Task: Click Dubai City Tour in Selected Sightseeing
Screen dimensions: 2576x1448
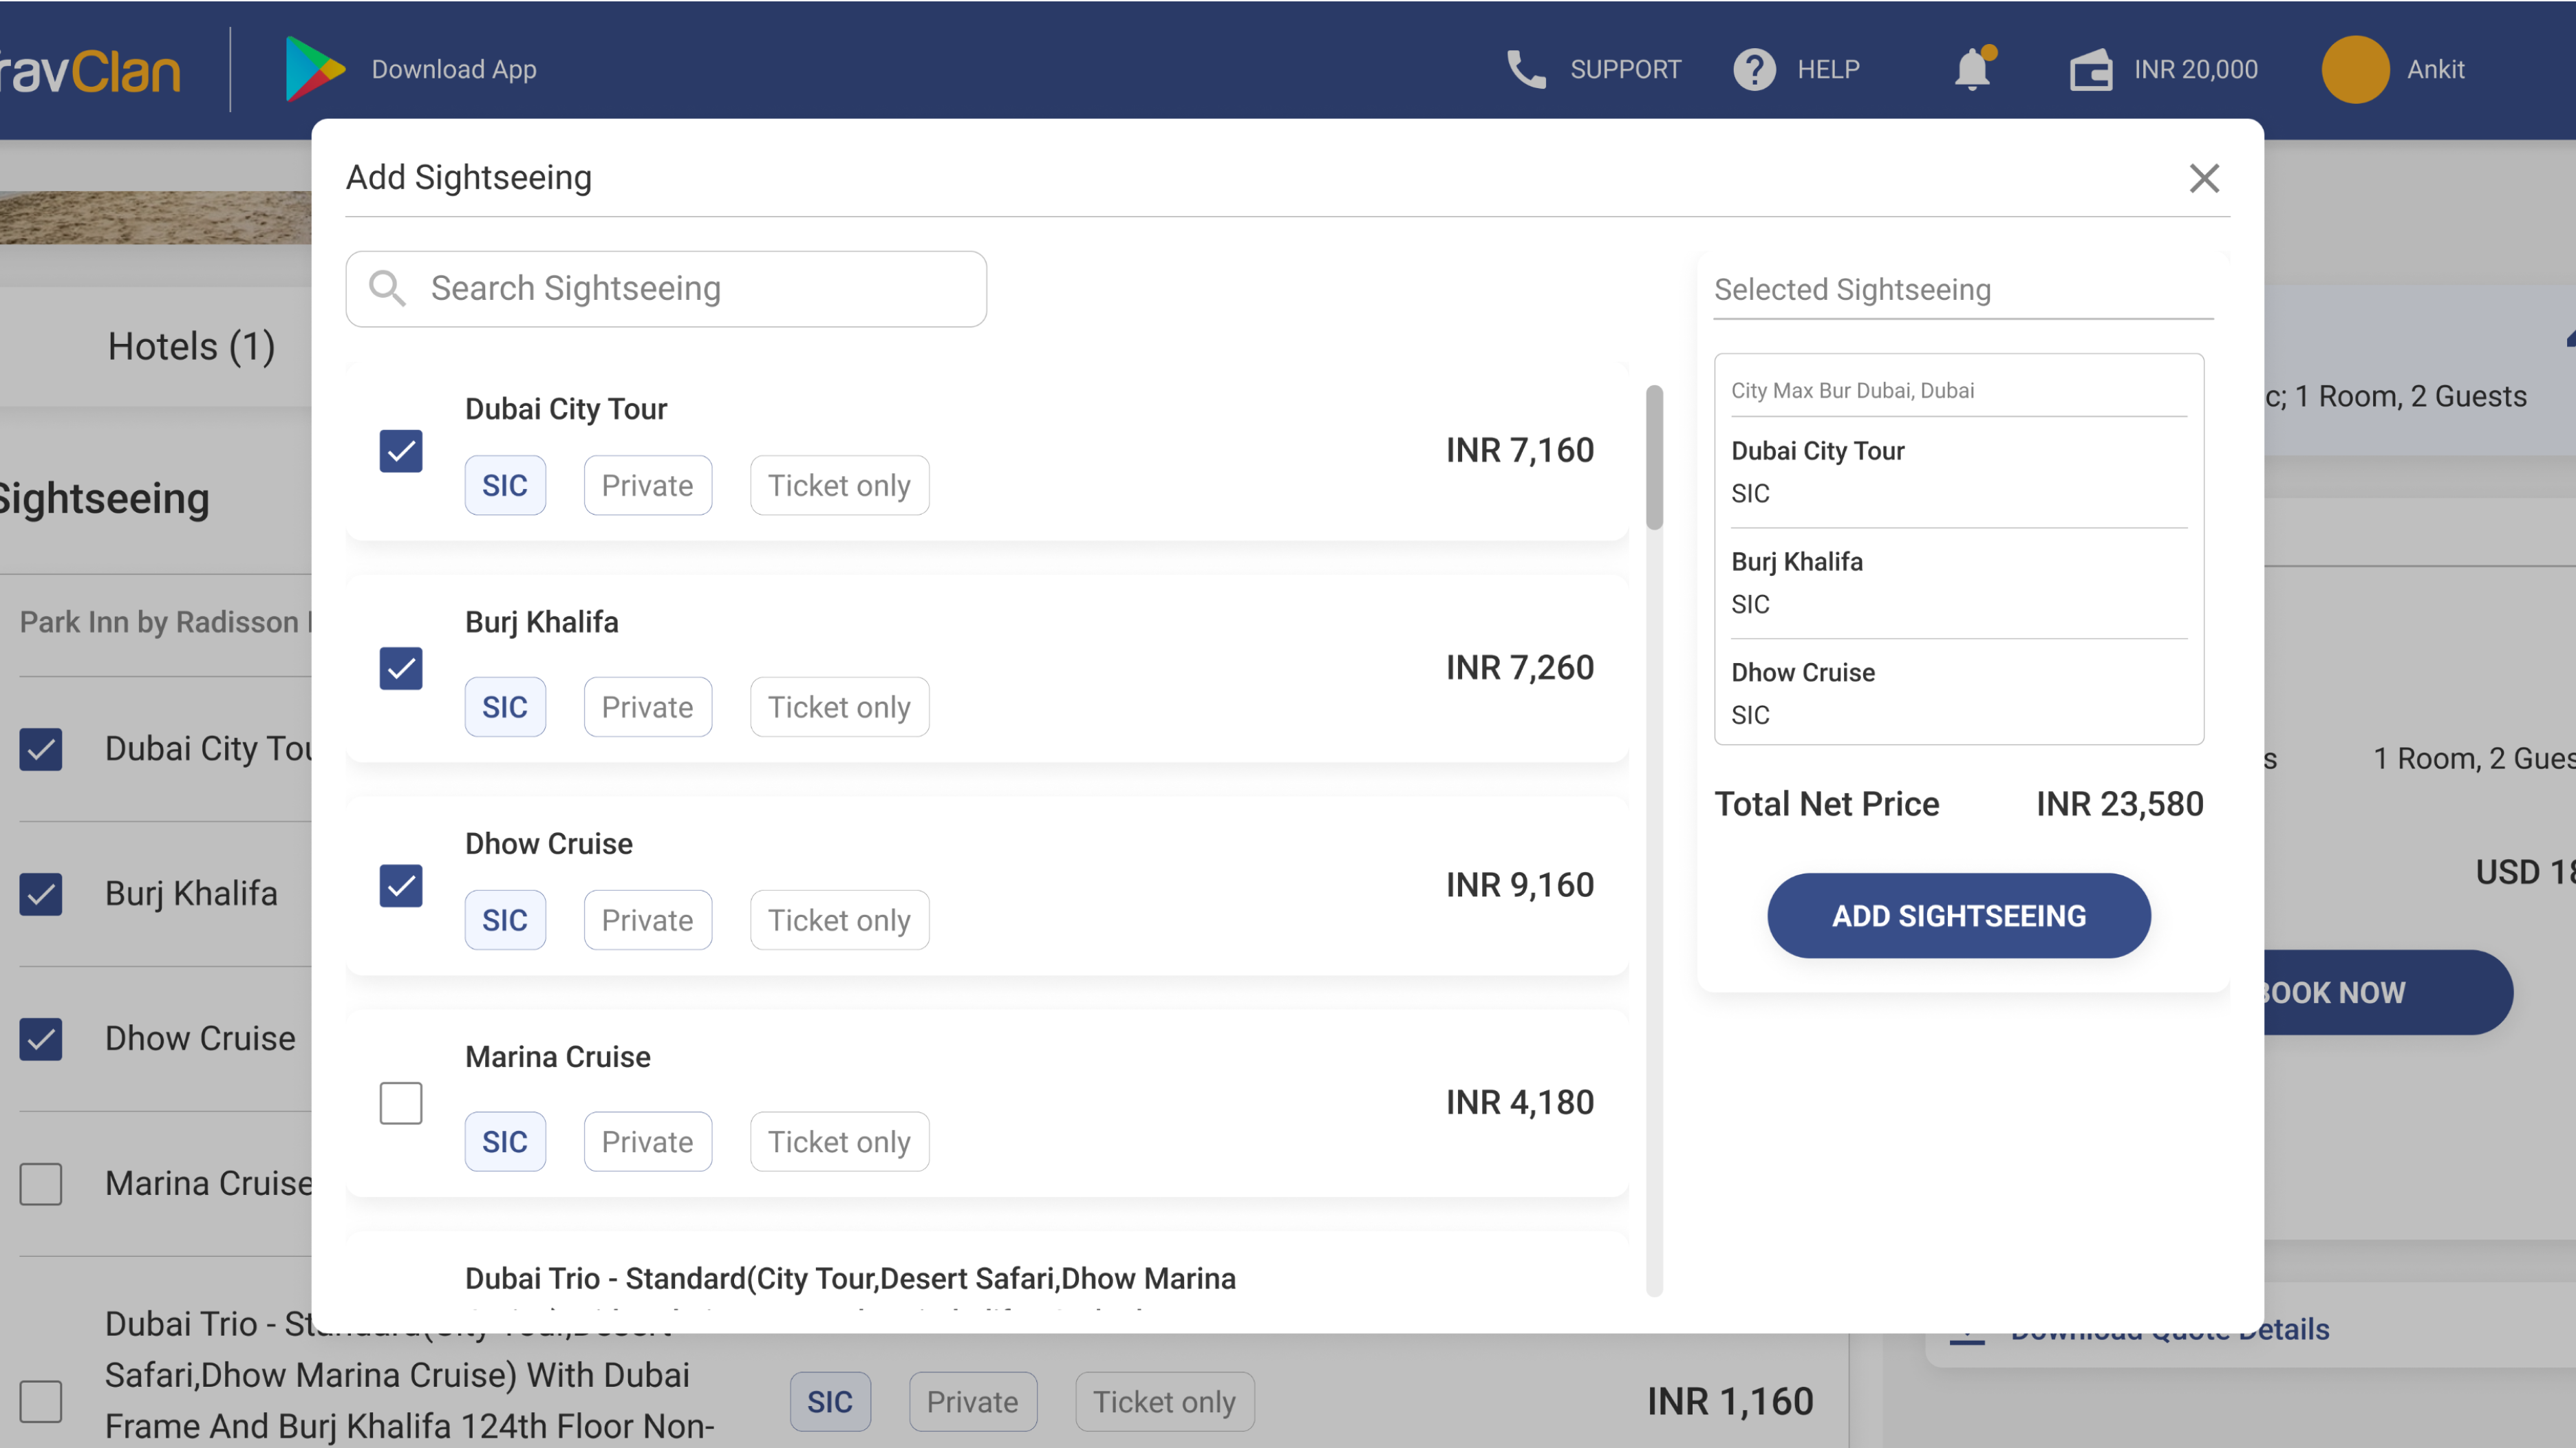Action: pos(1817,451)
